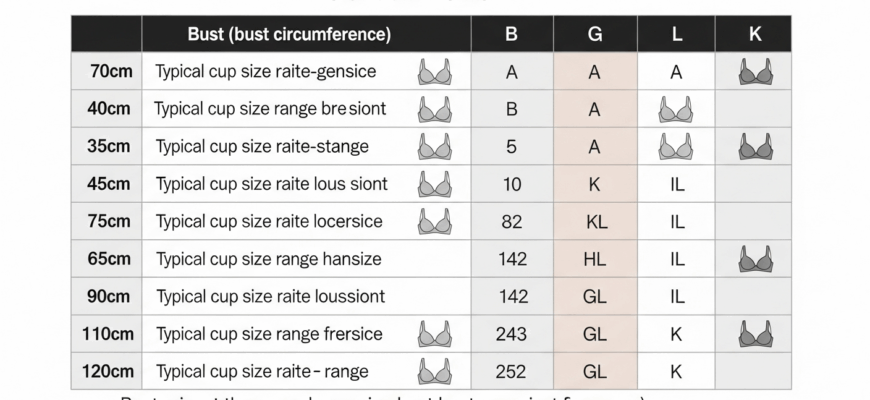
Task: Click the HL cell in the highlighted G column
Action: 595,259
